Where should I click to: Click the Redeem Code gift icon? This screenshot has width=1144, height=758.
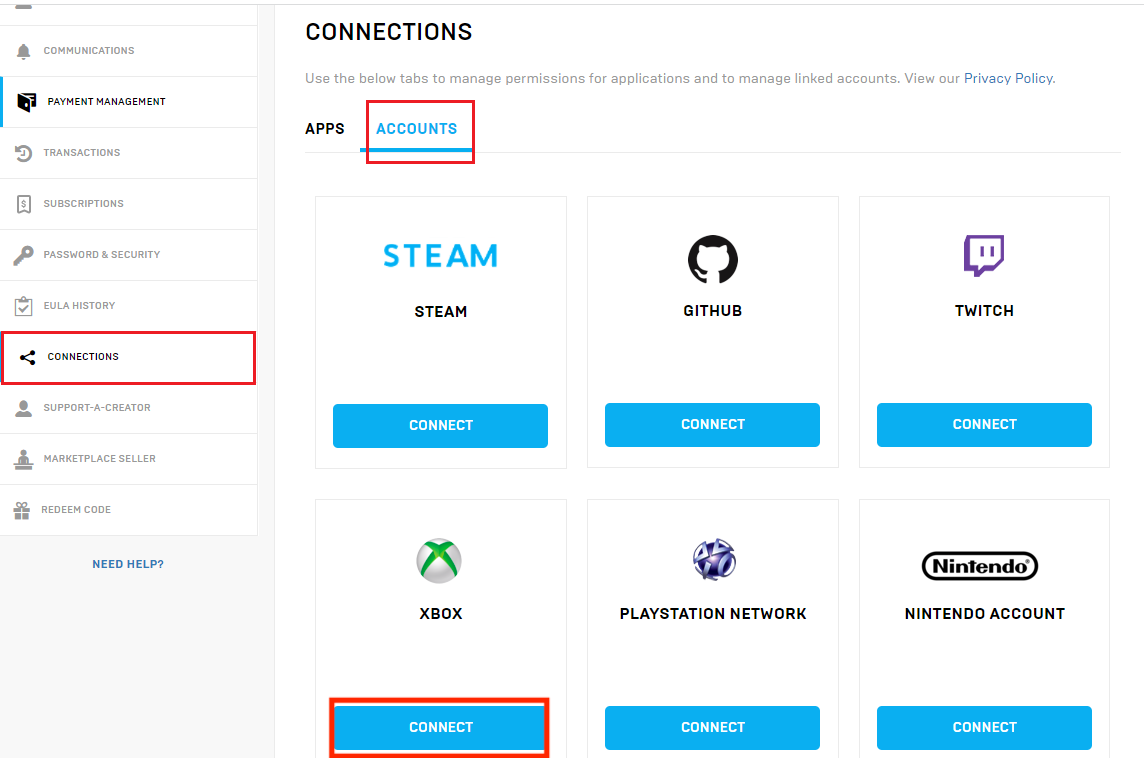(x=22, y=510)
